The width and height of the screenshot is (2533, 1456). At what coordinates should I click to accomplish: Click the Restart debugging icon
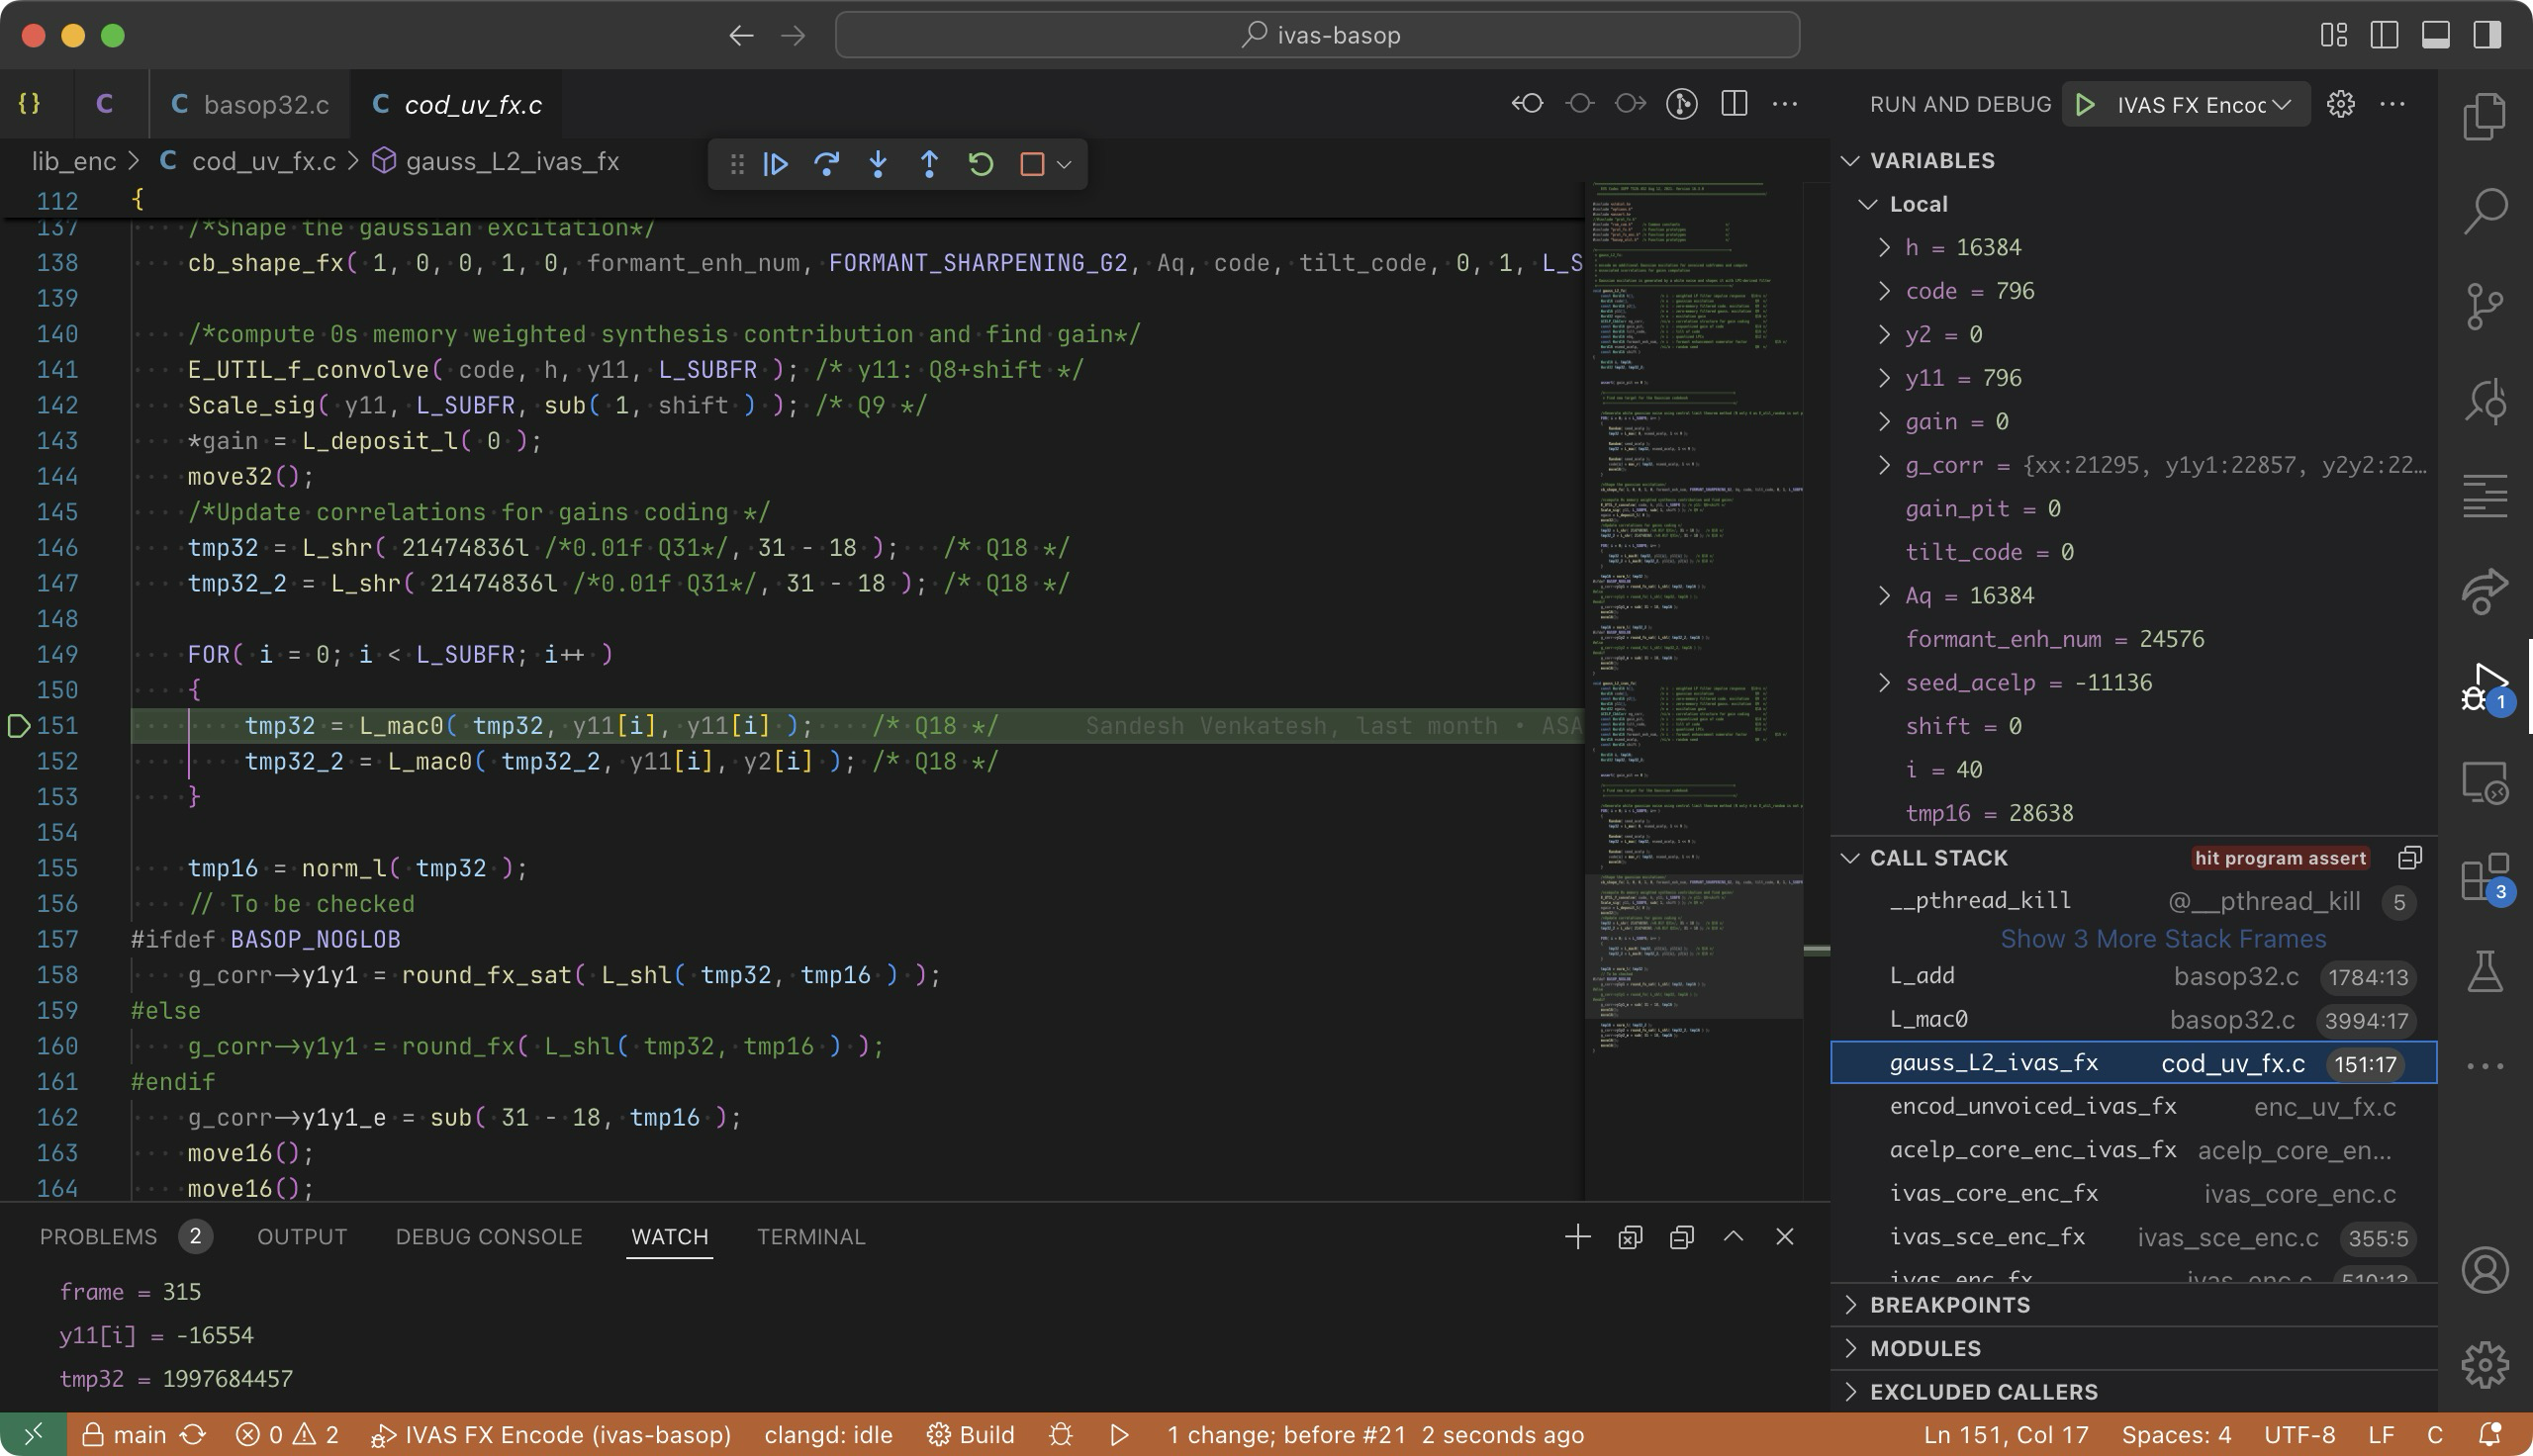pyautogui.click(x=980, y=164)
